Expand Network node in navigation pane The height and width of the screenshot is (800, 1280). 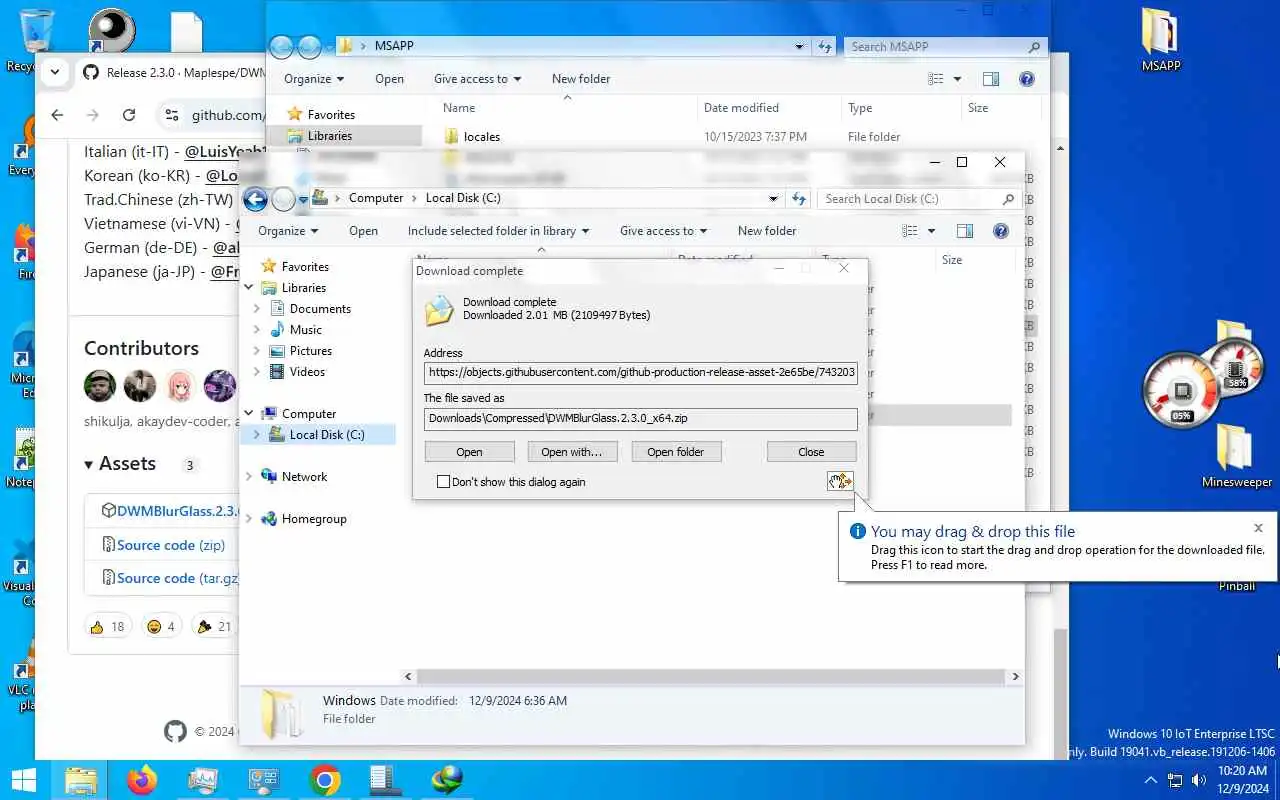point(249,477)
